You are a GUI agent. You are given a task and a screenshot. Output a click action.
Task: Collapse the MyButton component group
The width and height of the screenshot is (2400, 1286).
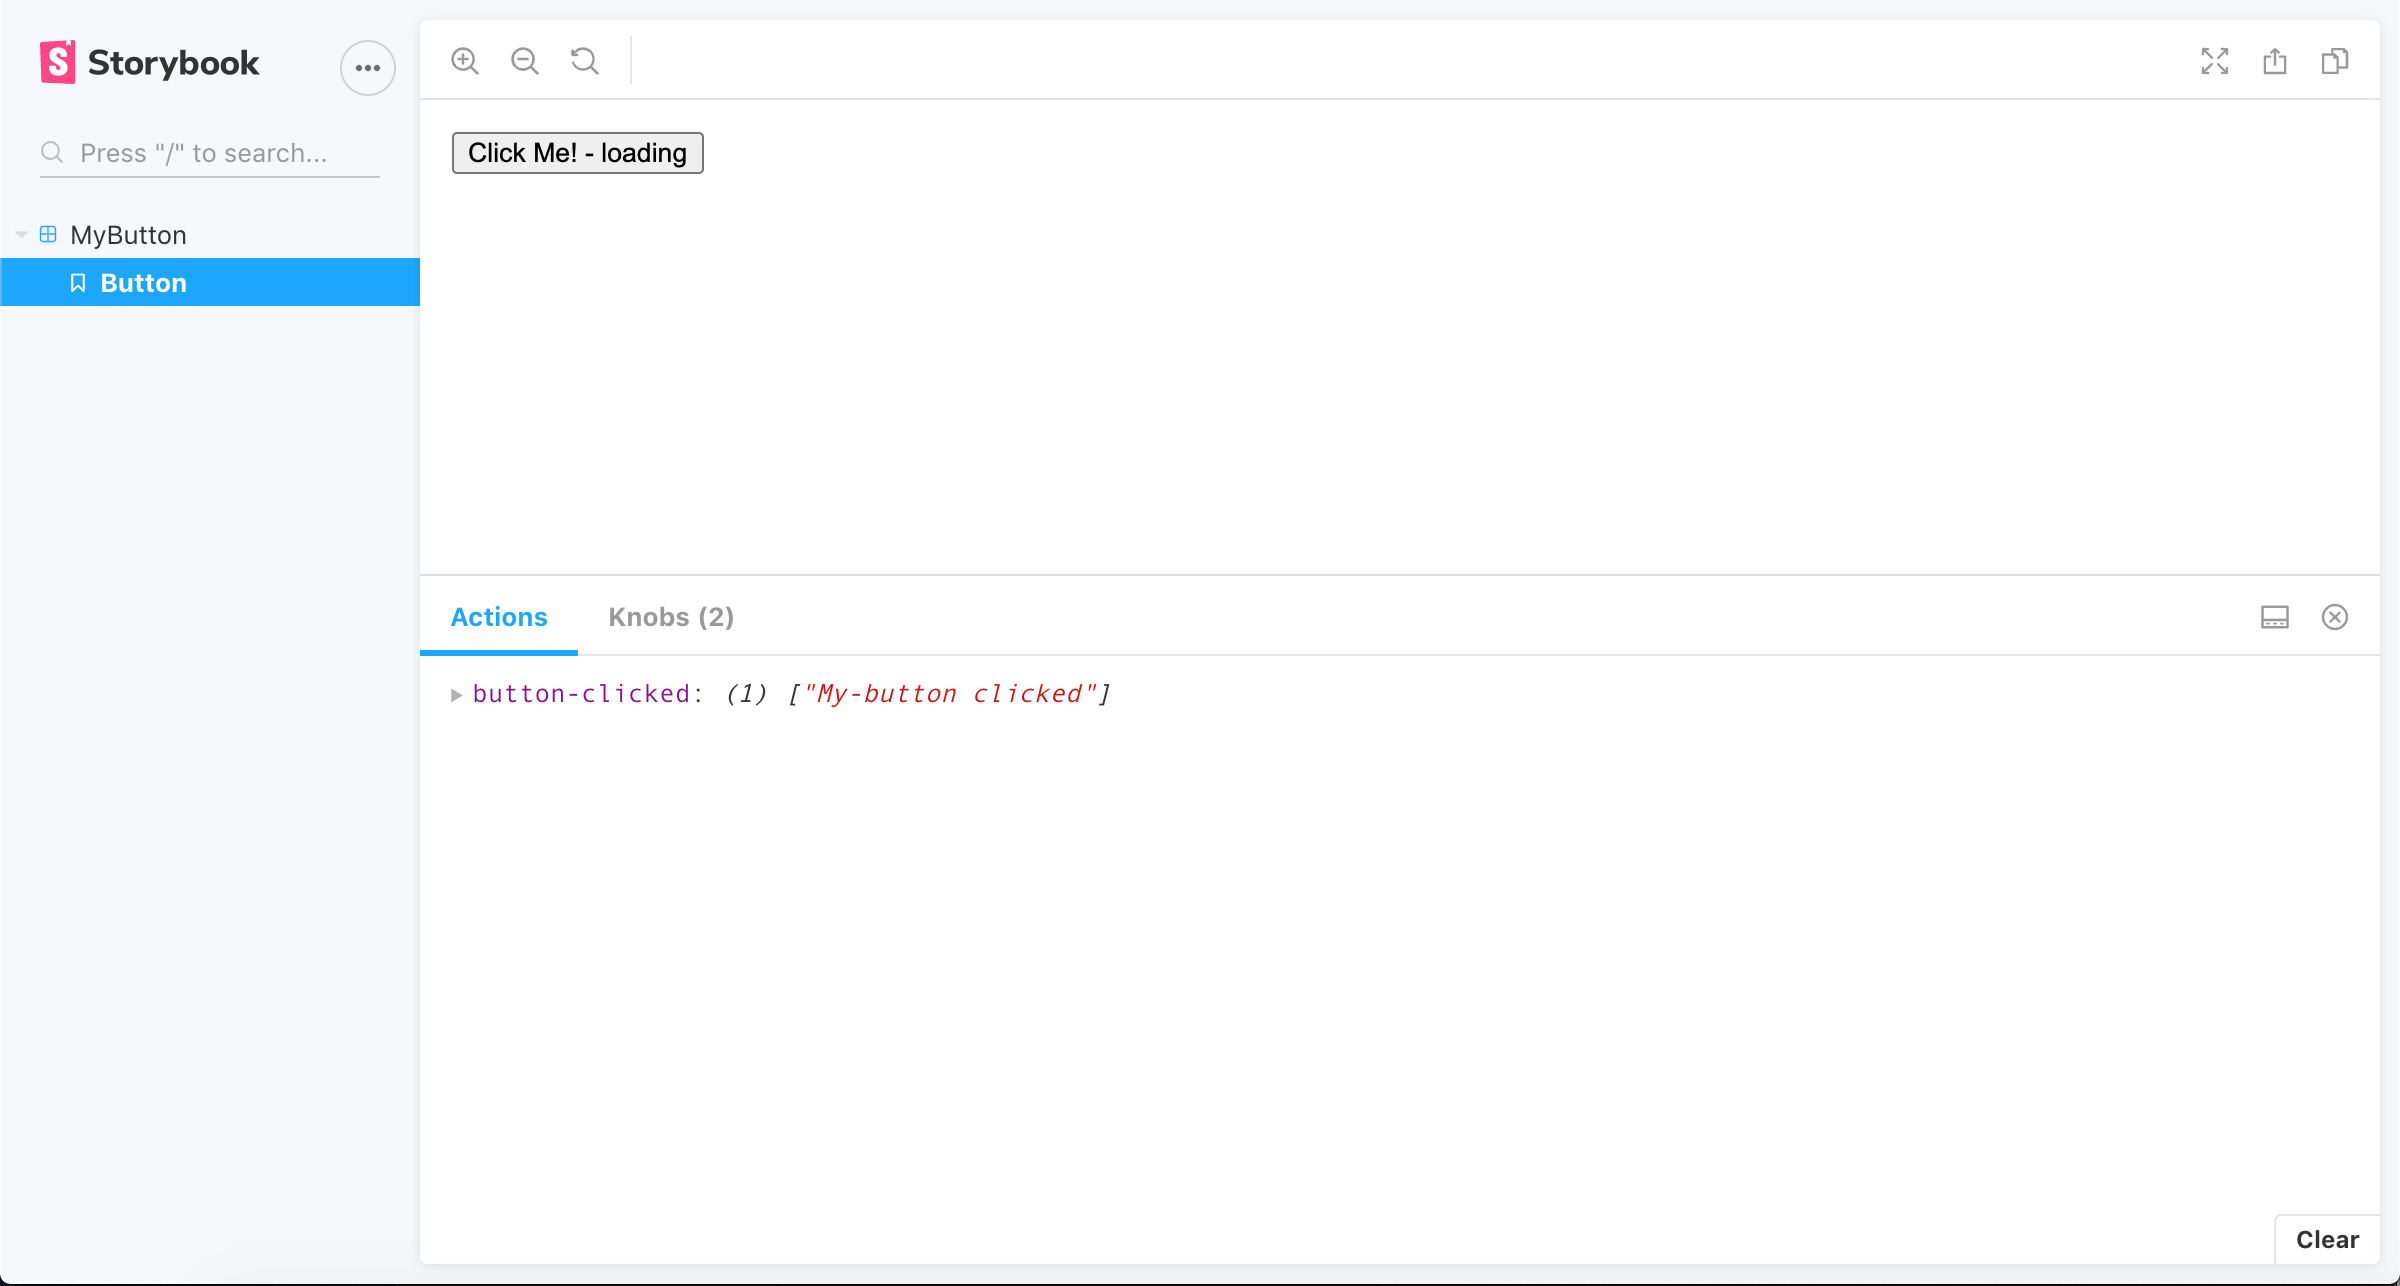point(21,235)
